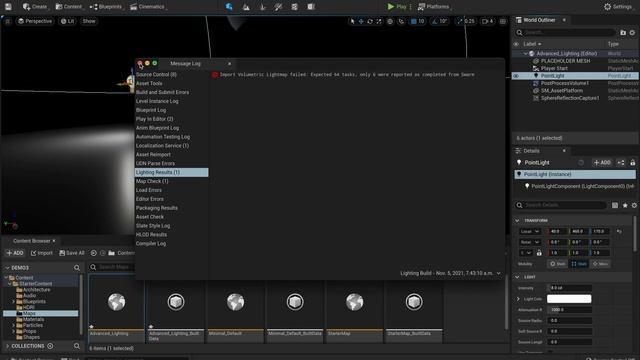Choose the scale gizmo tool in viewport
The image size is (640, 360).
point(379,21)
